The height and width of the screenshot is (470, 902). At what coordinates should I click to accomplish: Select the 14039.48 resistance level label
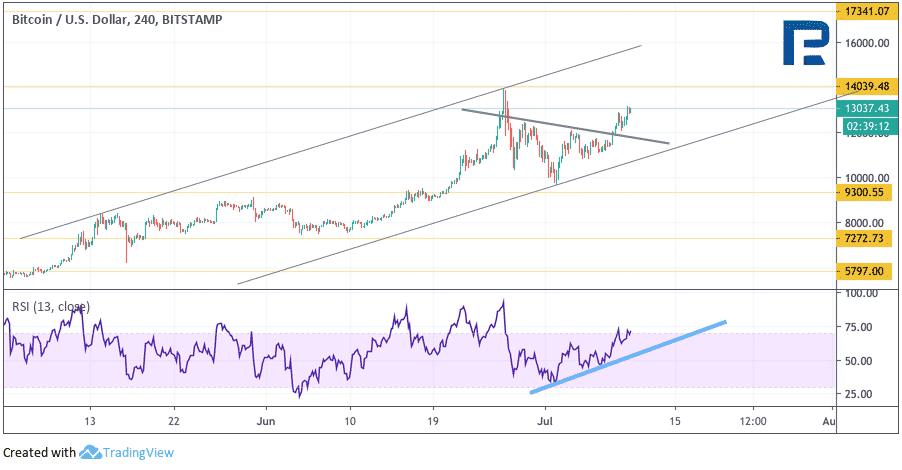pyautogui.click(x=867, y=86)
